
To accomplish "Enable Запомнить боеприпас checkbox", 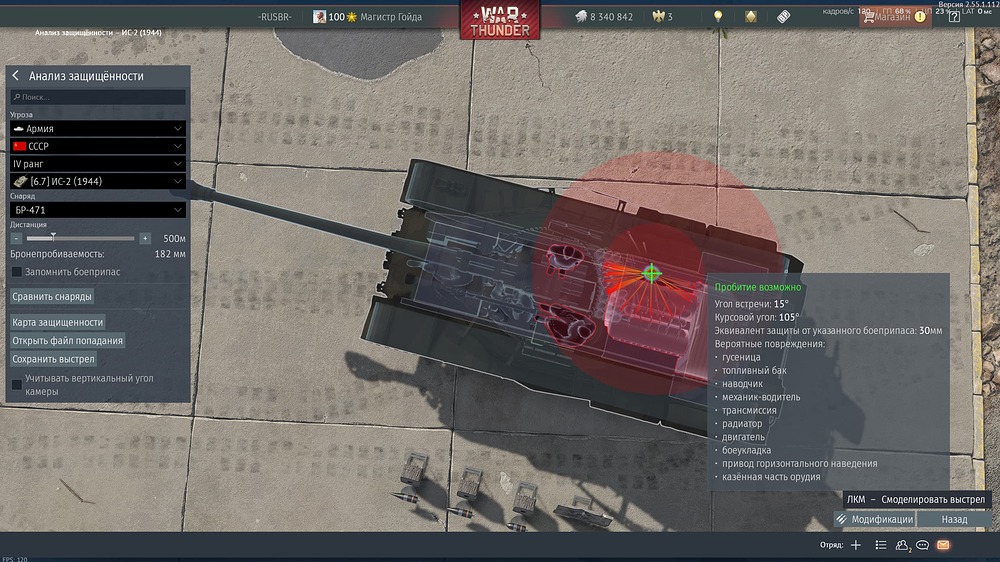I will click(x=17, y=272).
